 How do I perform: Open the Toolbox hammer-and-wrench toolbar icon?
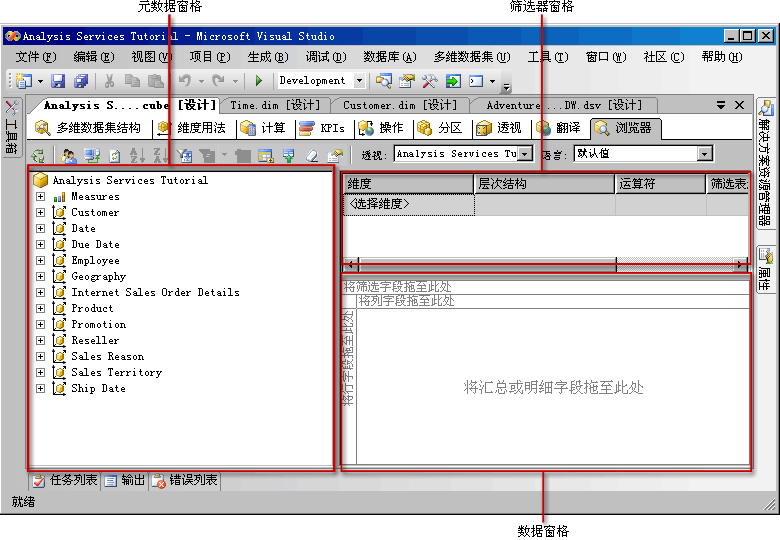(430, 81)
